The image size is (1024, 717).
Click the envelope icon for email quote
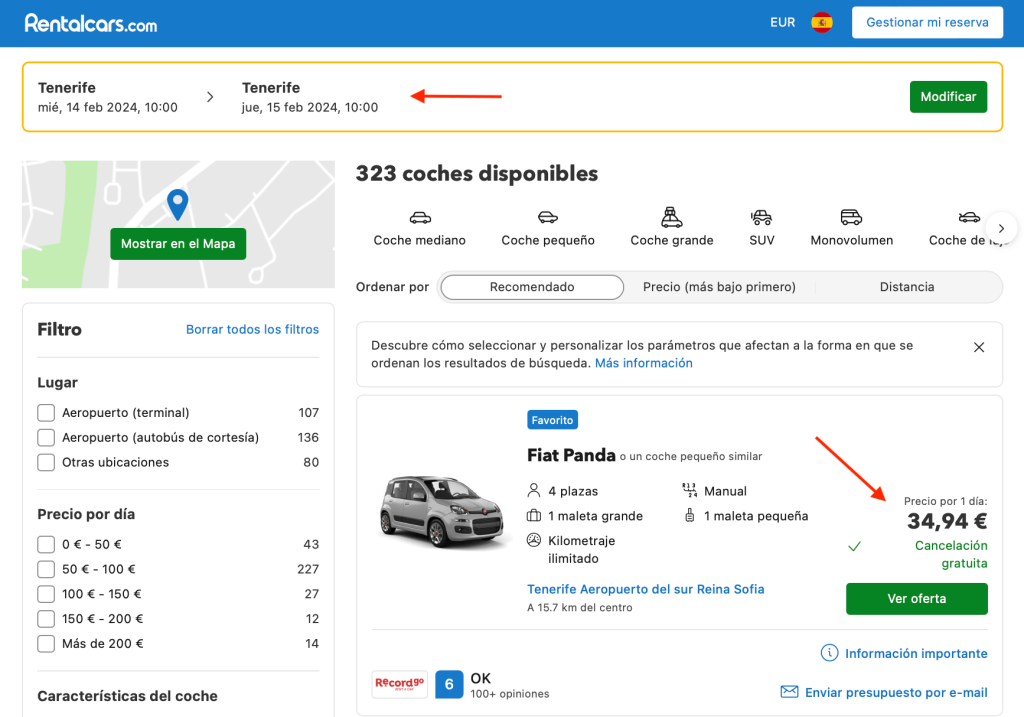[x=790, y=692]
